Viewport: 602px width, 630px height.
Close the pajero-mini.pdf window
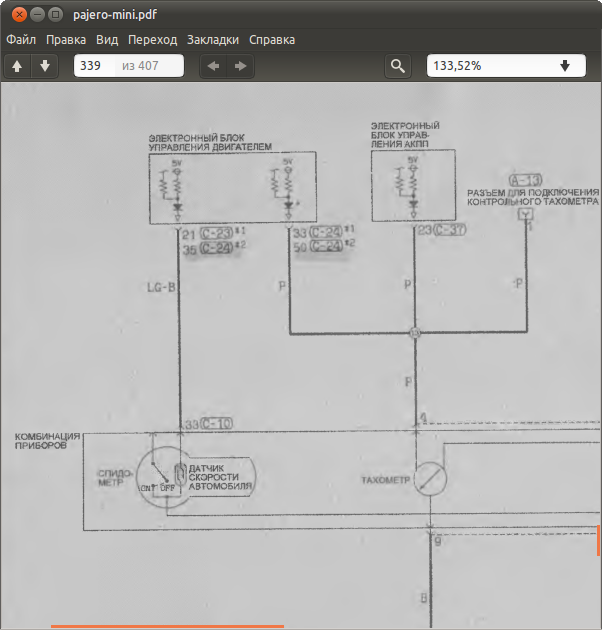tap(18, 15)
